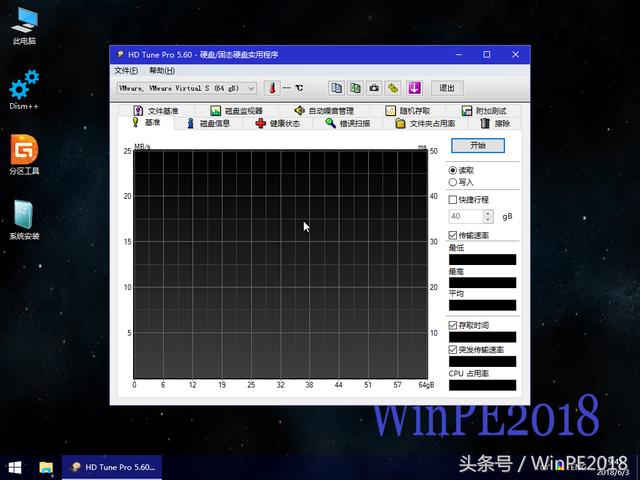The height and width of the screenshot is (480, 640).
Task: Select the Benchmark (基准) tab
Action: click(x=146, y=122)
